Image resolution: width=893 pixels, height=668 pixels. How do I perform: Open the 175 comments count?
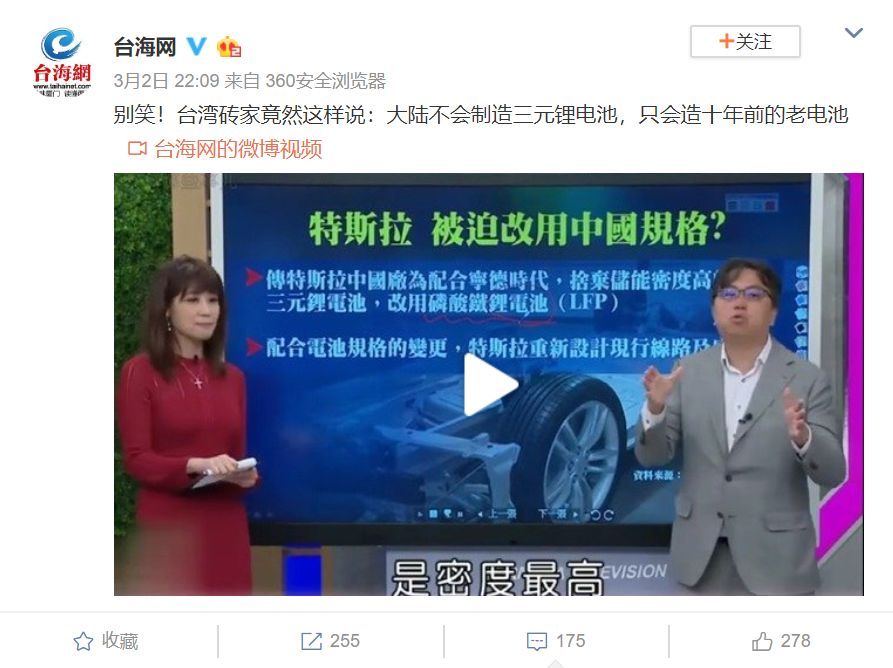[570, 641]
